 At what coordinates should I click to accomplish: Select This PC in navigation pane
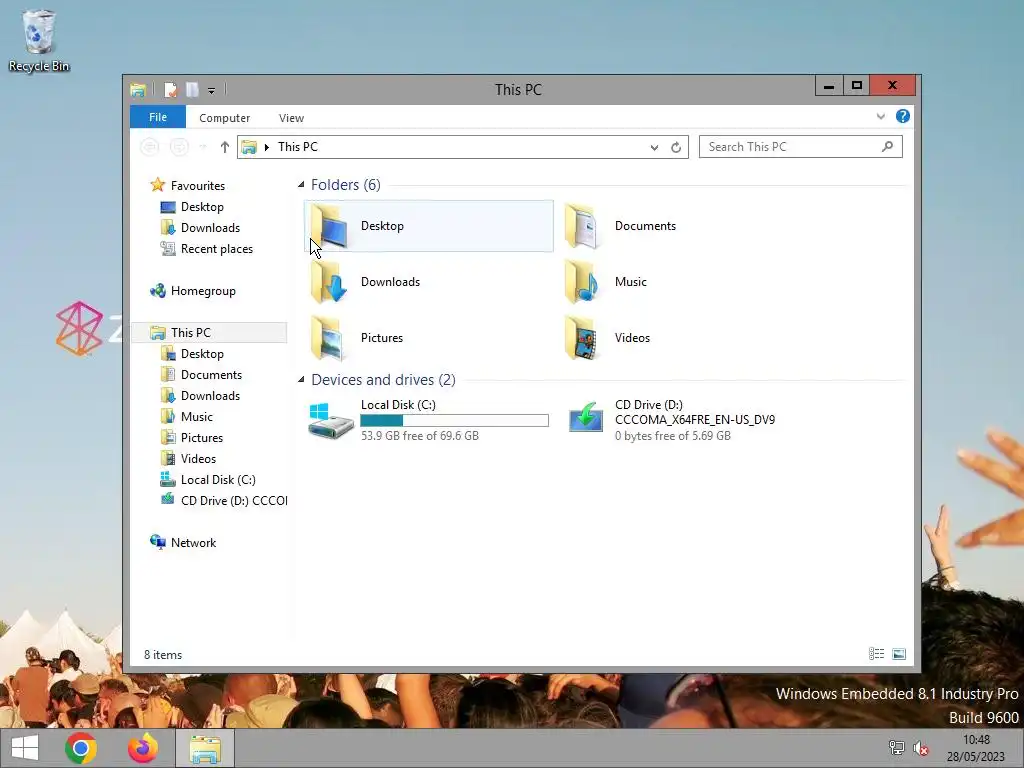click(209, 332)
